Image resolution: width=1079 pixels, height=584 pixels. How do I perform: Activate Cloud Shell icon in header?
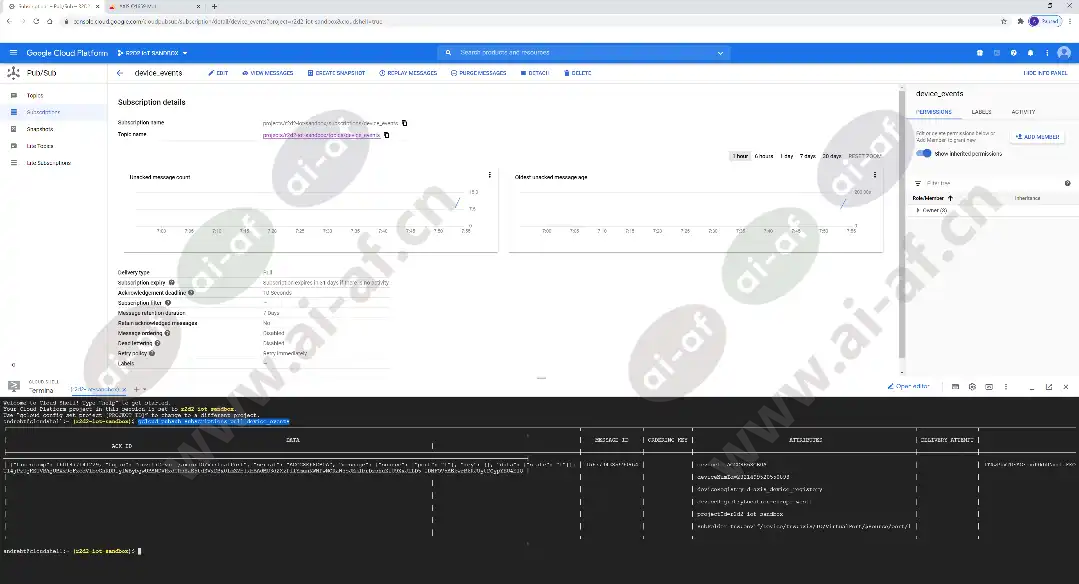click(x=996, y=53)
